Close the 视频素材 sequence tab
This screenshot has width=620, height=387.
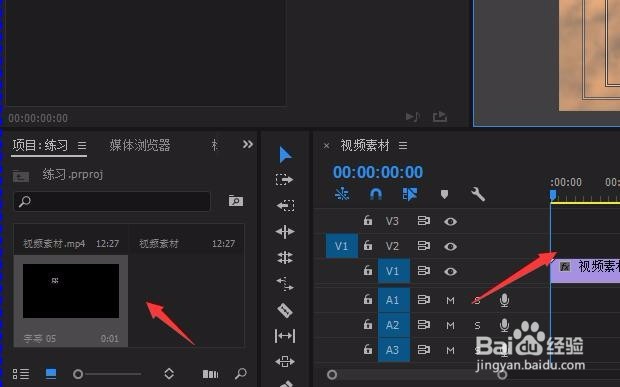[x=326, y=146]
